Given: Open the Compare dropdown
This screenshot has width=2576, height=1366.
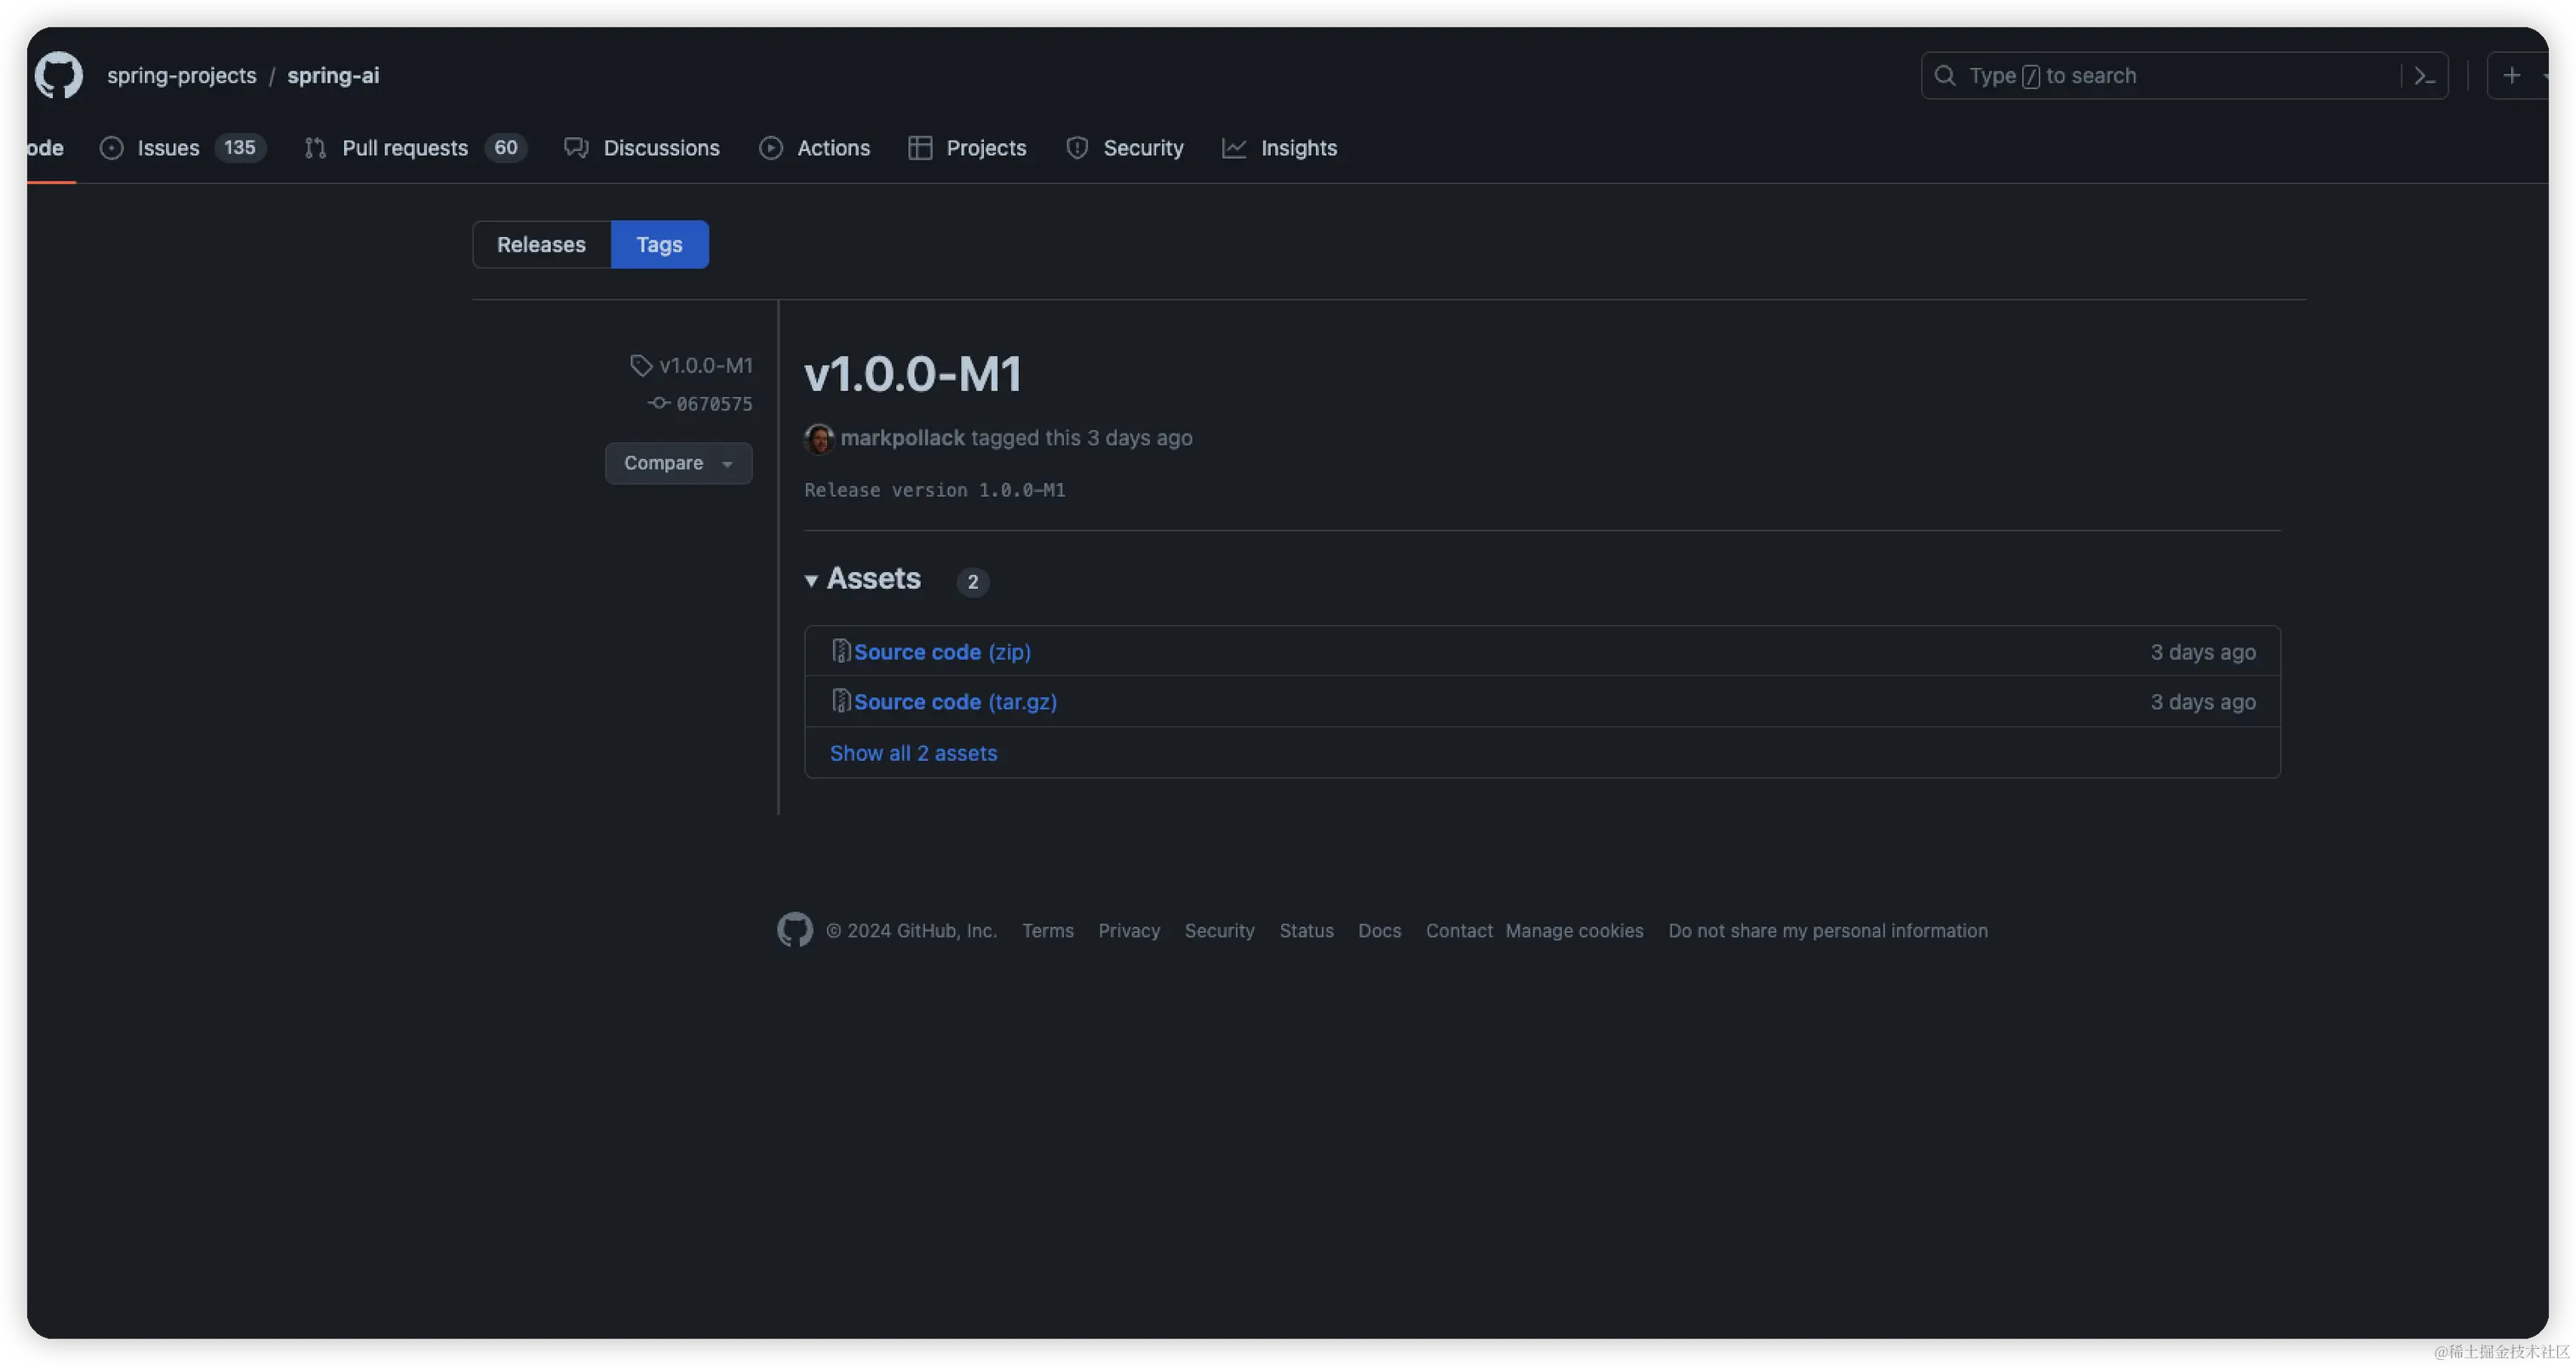Looking at the screenshot, I should [x=678, y=463].
